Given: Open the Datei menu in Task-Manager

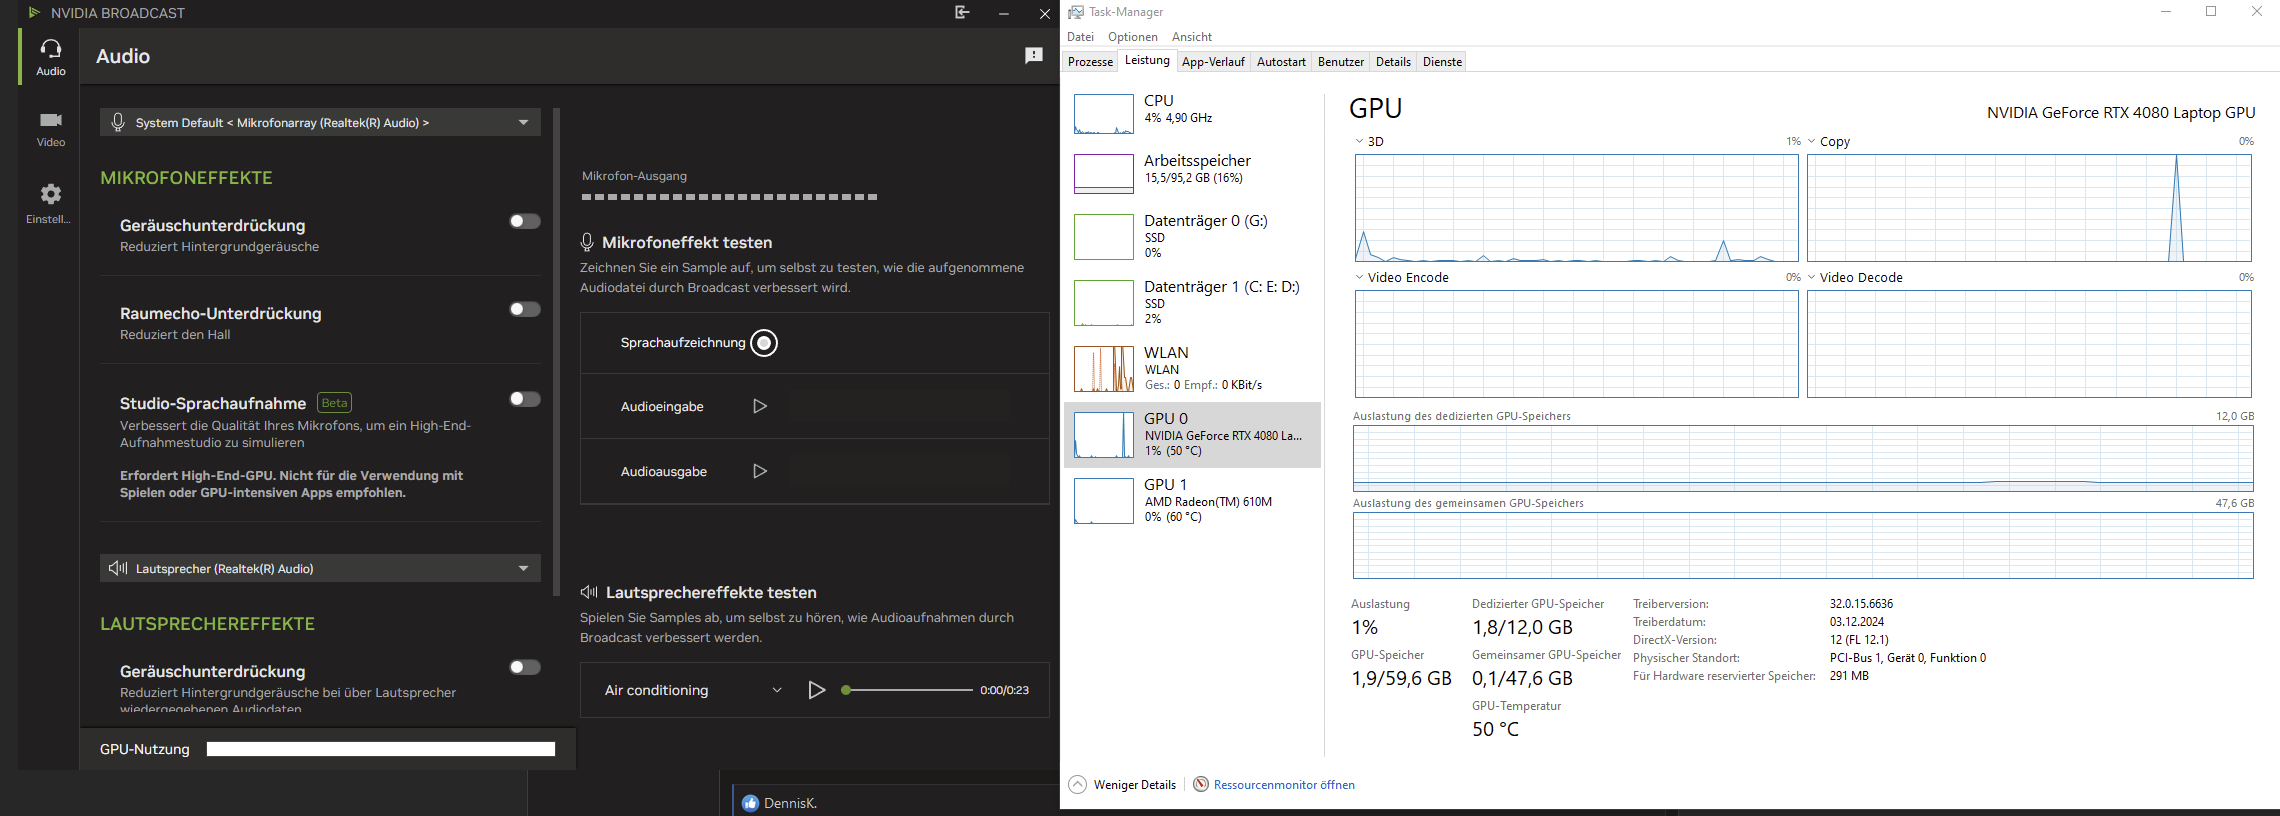Looking at the screenshot, I should 1080,37.
